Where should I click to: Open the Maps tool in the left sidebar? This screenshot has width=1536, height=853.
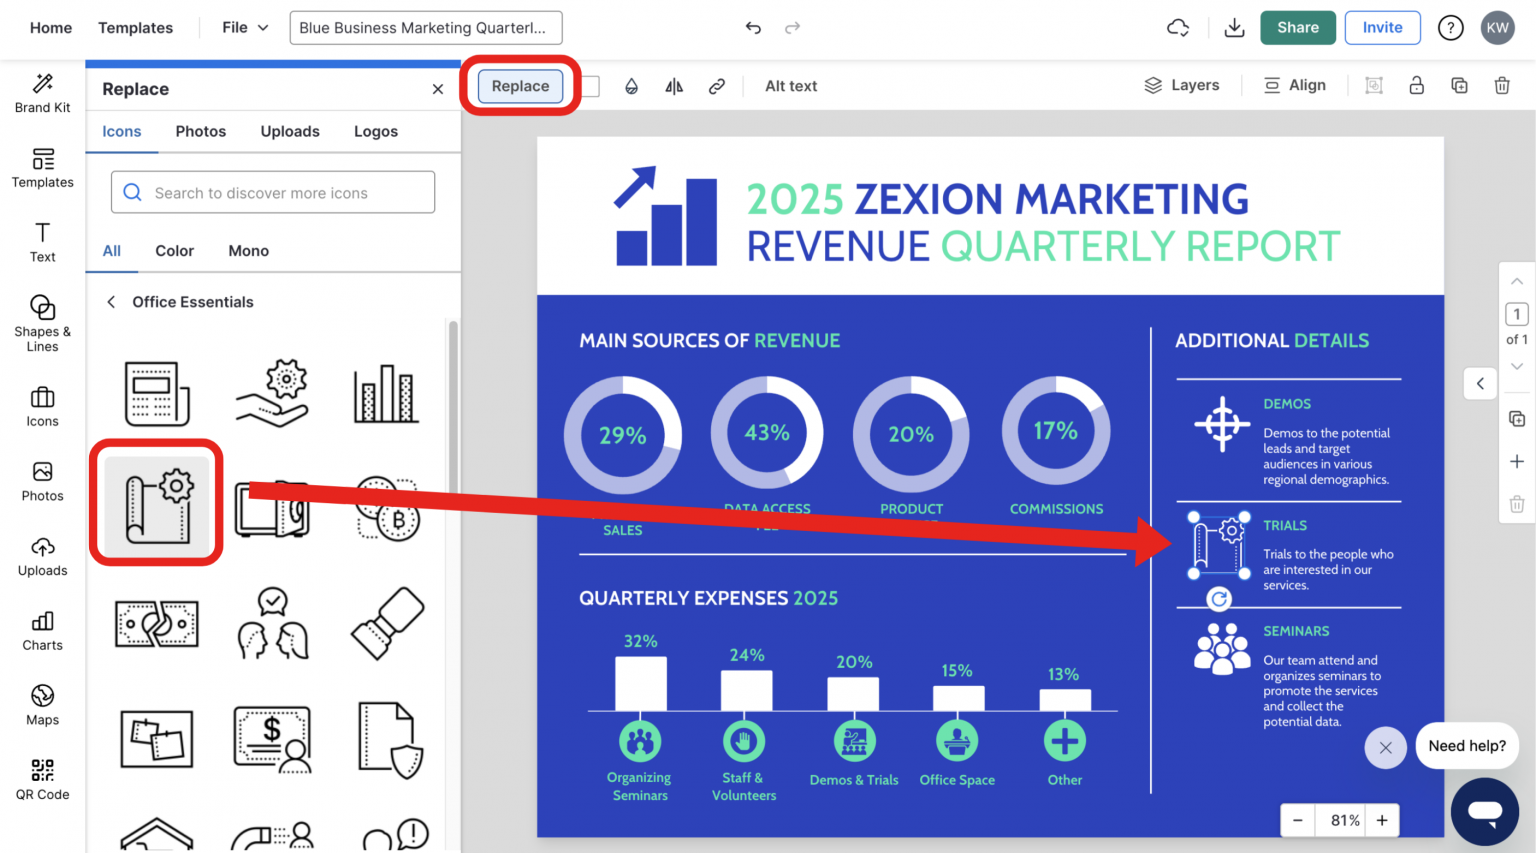pyautogui.click(x=42, y=705)
